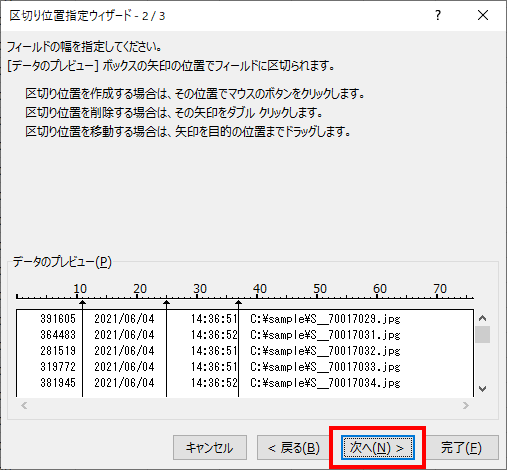Finish the wizard with 完了(F)
Image resolution: width=507 pixels, height=470 pixels.
(462, 447)
